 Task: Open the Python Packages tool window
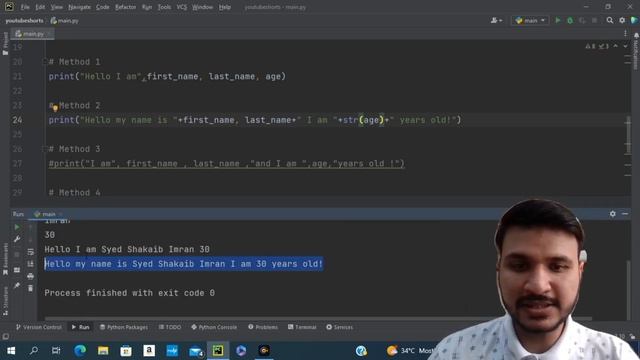124,327
